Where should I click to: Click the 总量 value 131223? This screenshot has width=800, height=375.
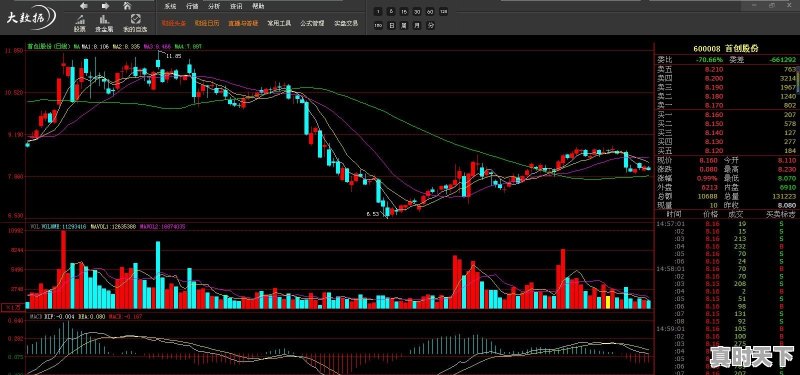tap(785, 196)
